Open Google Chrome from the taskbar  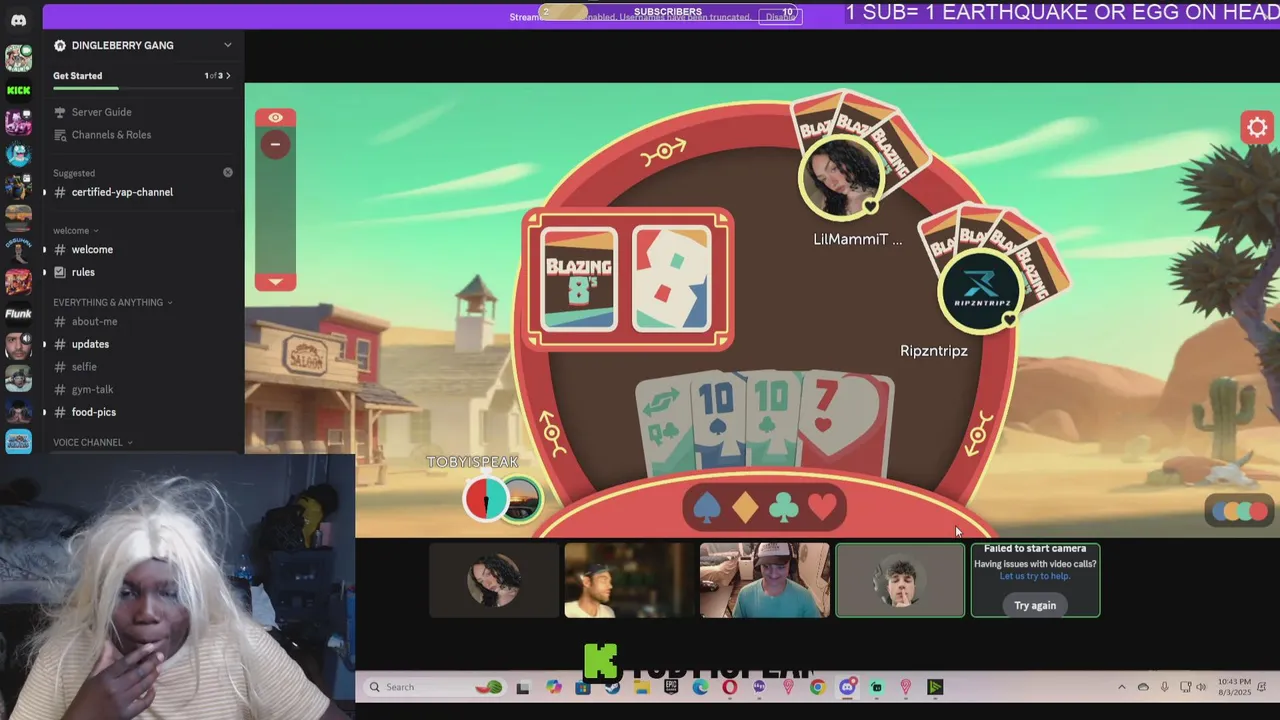(x=817, y=687)
